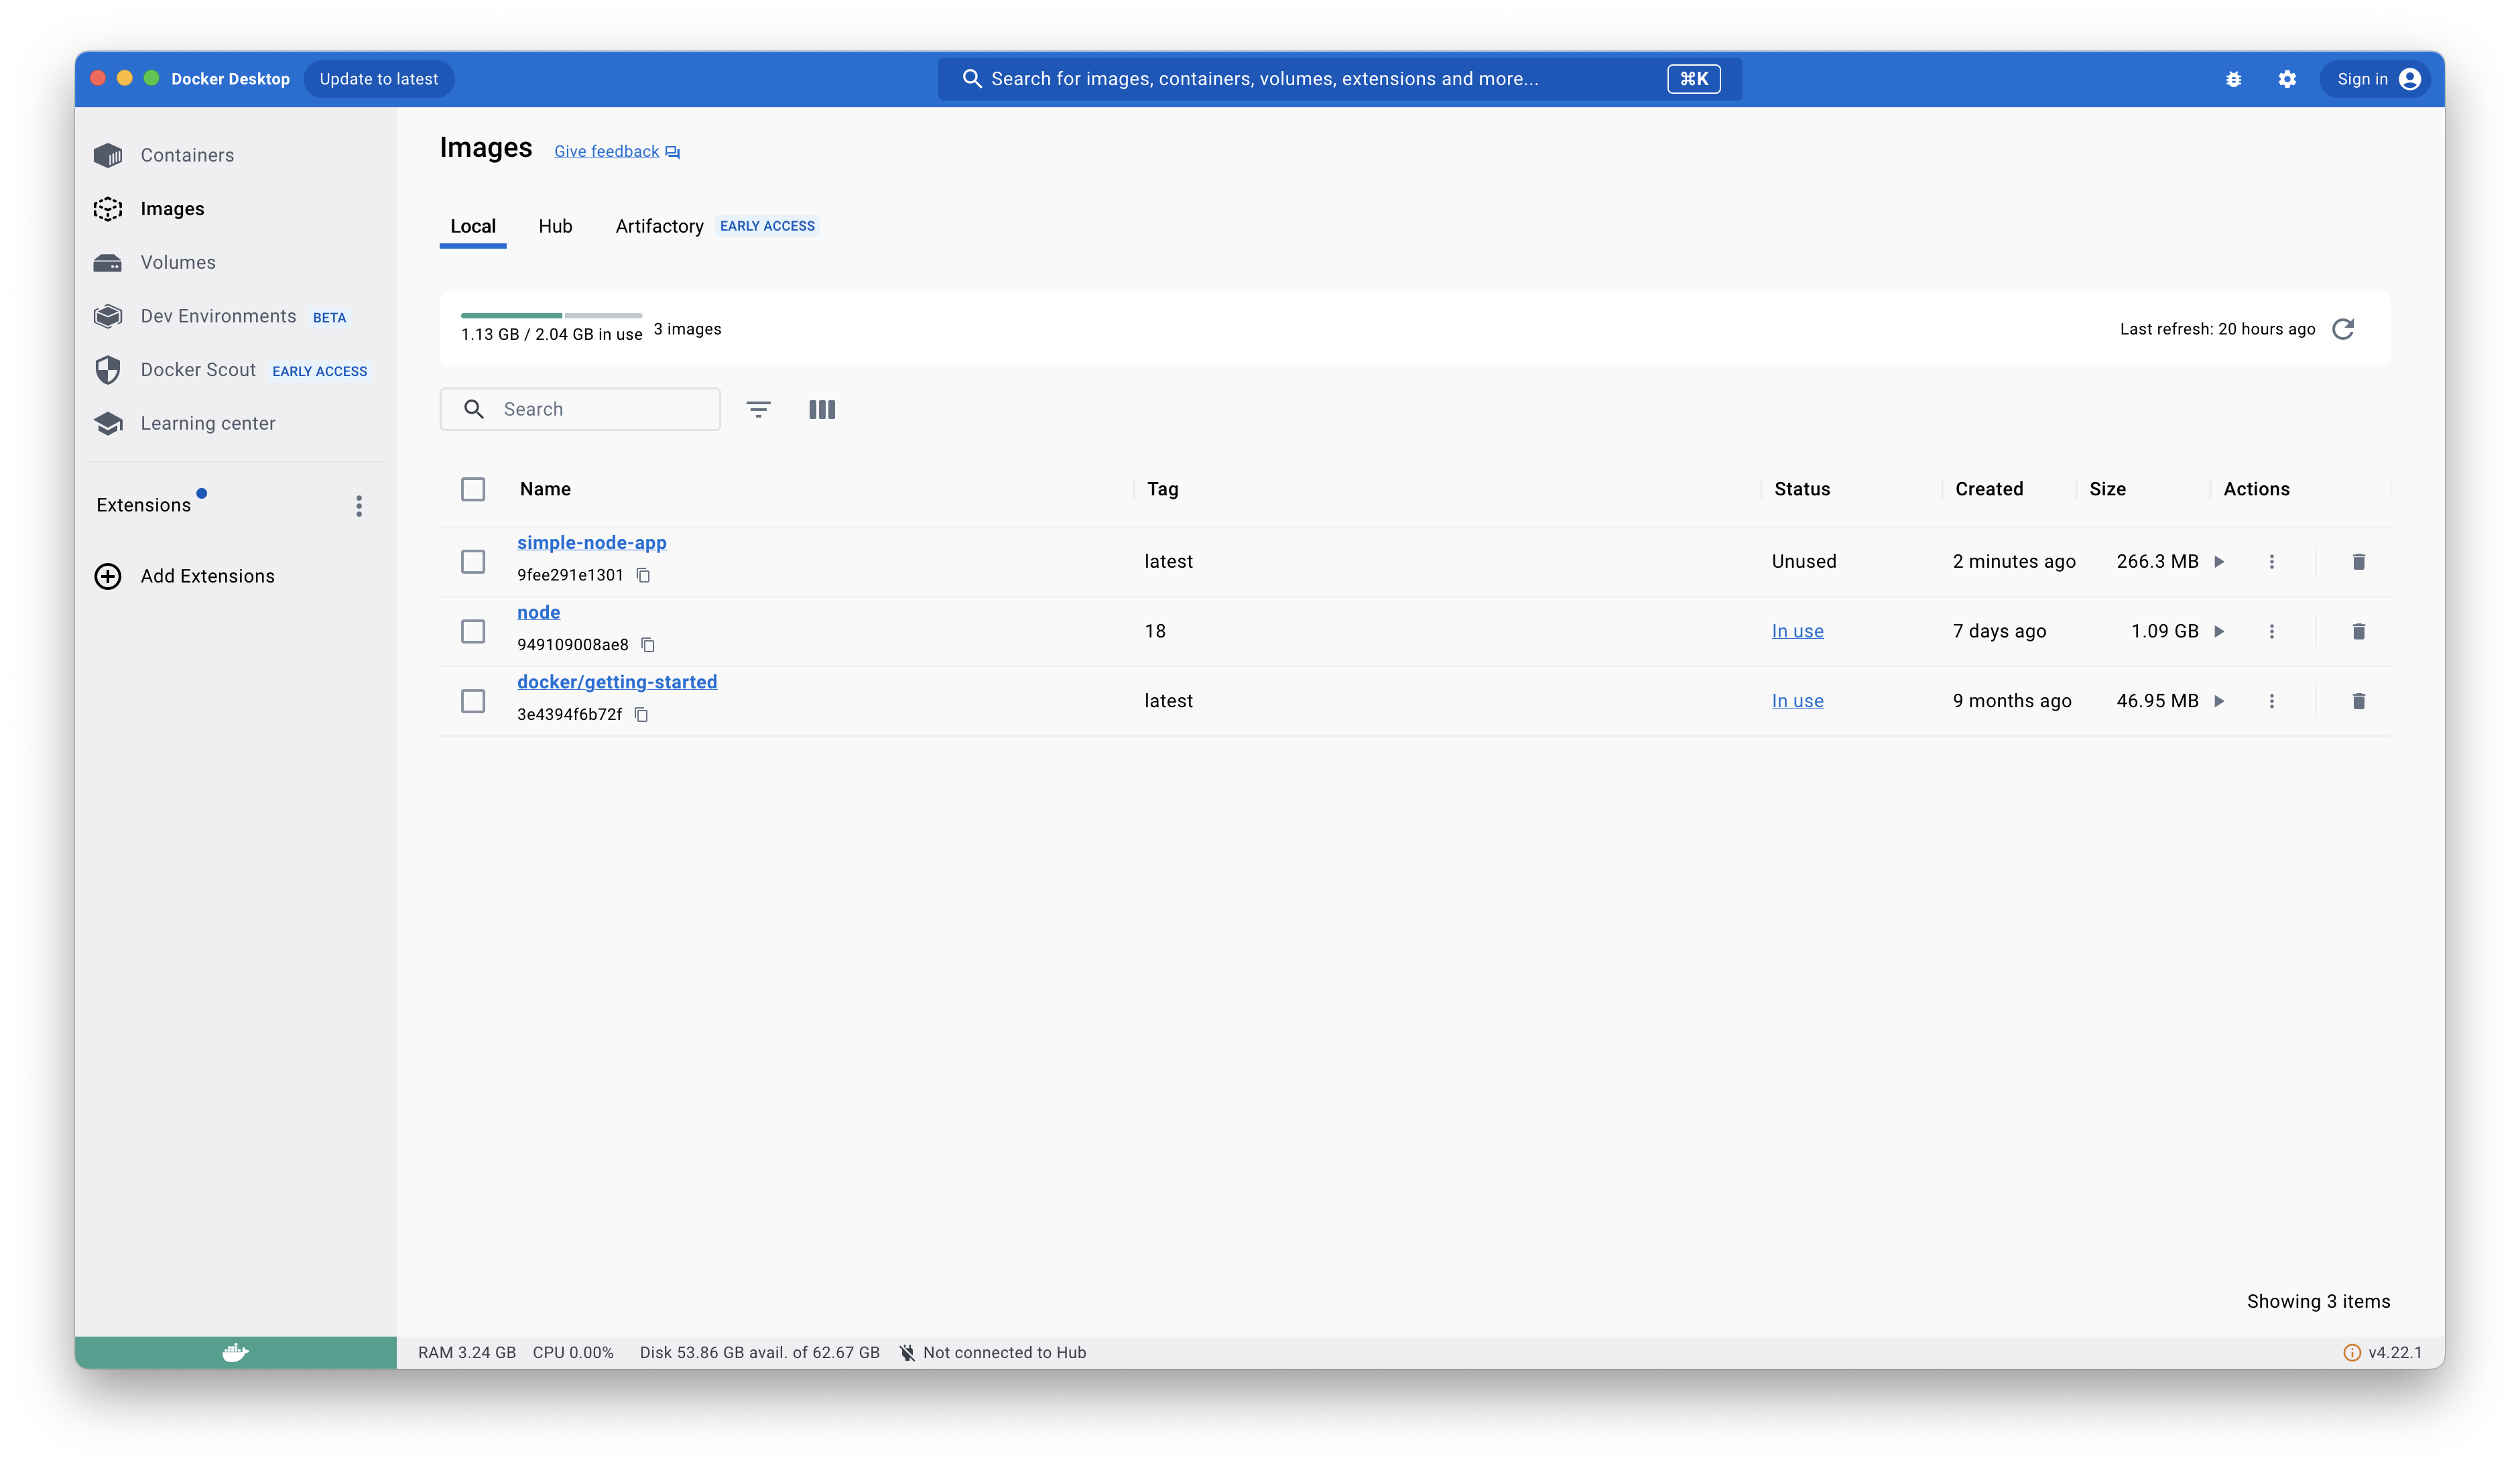Open the troubleshoot bug icon
2520x1468 pixels.
pos(2233,79)
